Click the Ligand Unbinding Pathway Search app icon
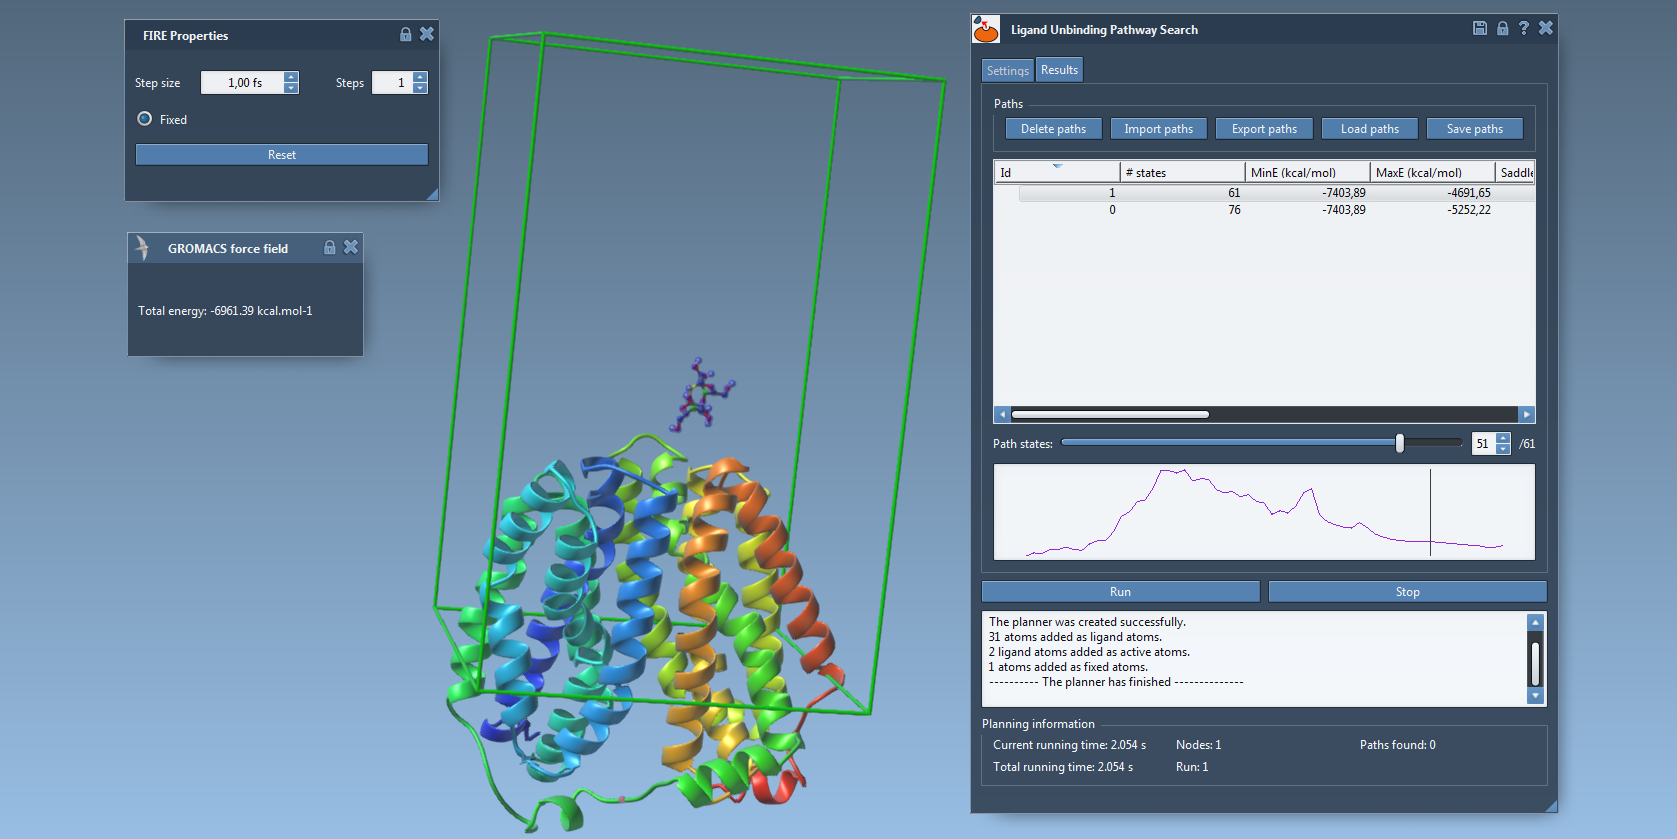 tap(986, 30)
